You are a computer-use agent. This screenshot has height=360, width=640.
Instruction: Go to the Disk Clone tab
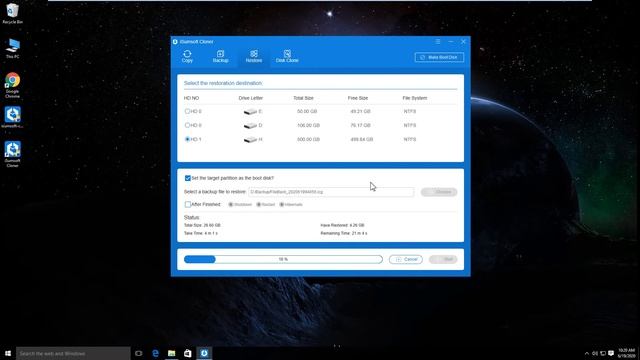point(287,56)
